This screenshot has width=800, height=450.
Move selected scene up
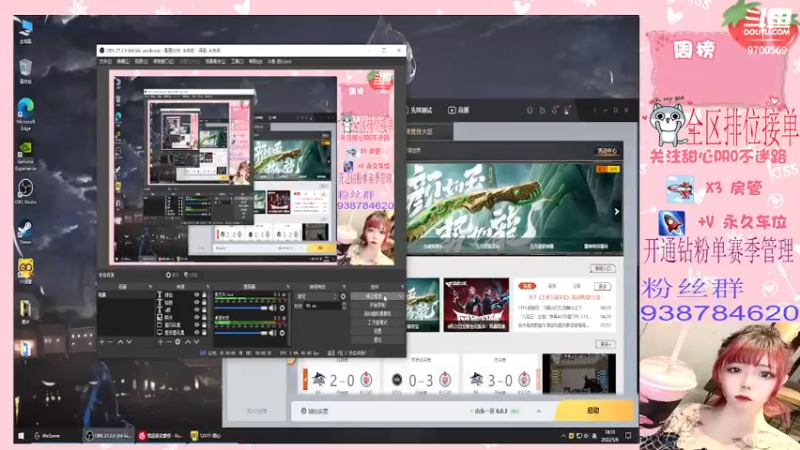tap(120, 342)
